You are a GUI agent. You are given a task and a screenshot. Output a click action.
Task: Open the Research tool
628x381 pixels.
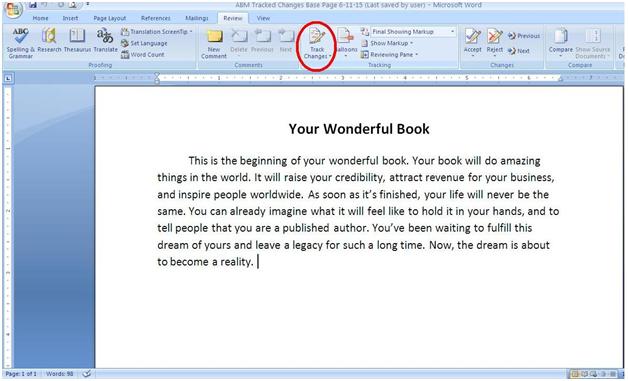[x=49, y=40]
